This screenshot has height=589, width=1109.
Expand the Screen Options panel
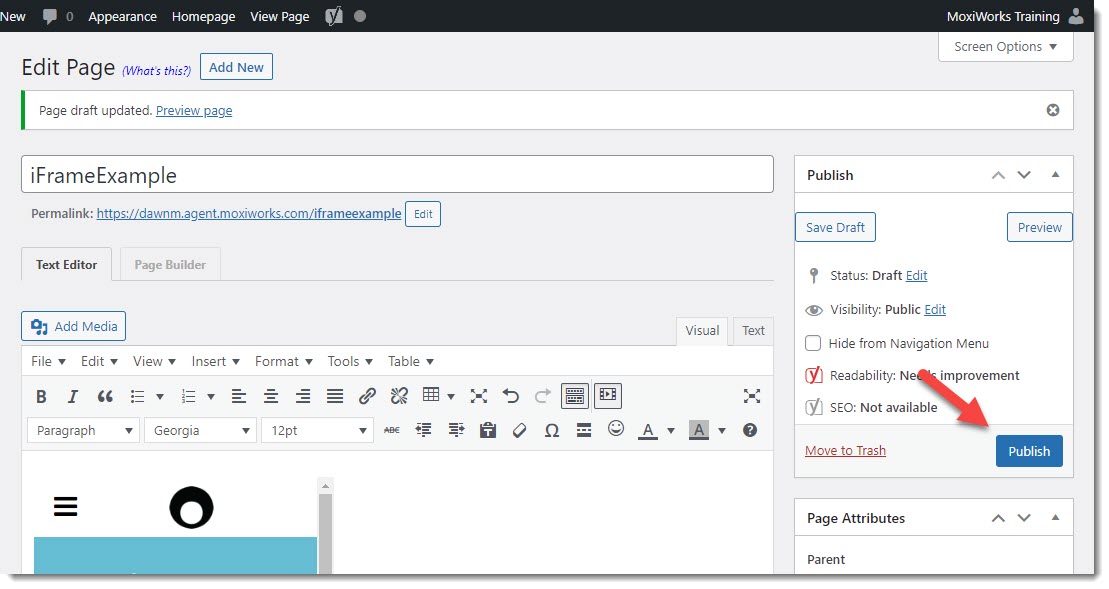tap(1005, 47)
